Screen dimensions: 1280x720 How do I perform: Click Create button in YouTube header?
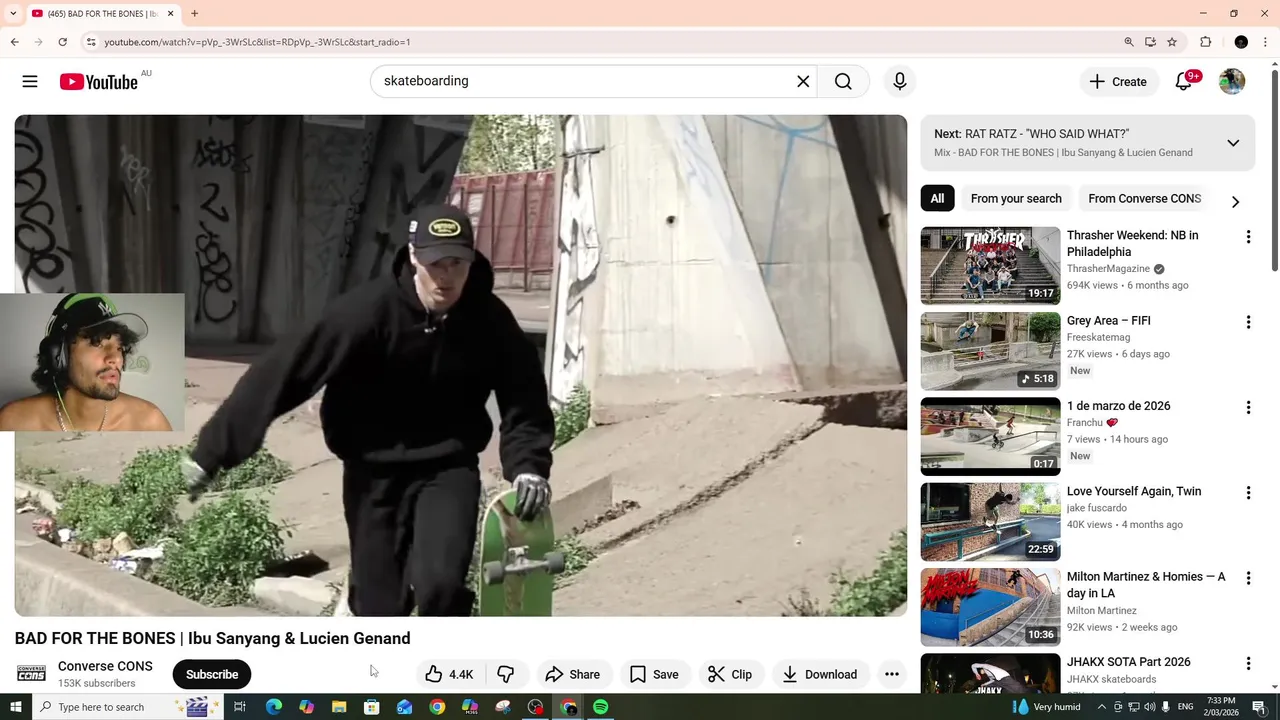pos(1118,82)
